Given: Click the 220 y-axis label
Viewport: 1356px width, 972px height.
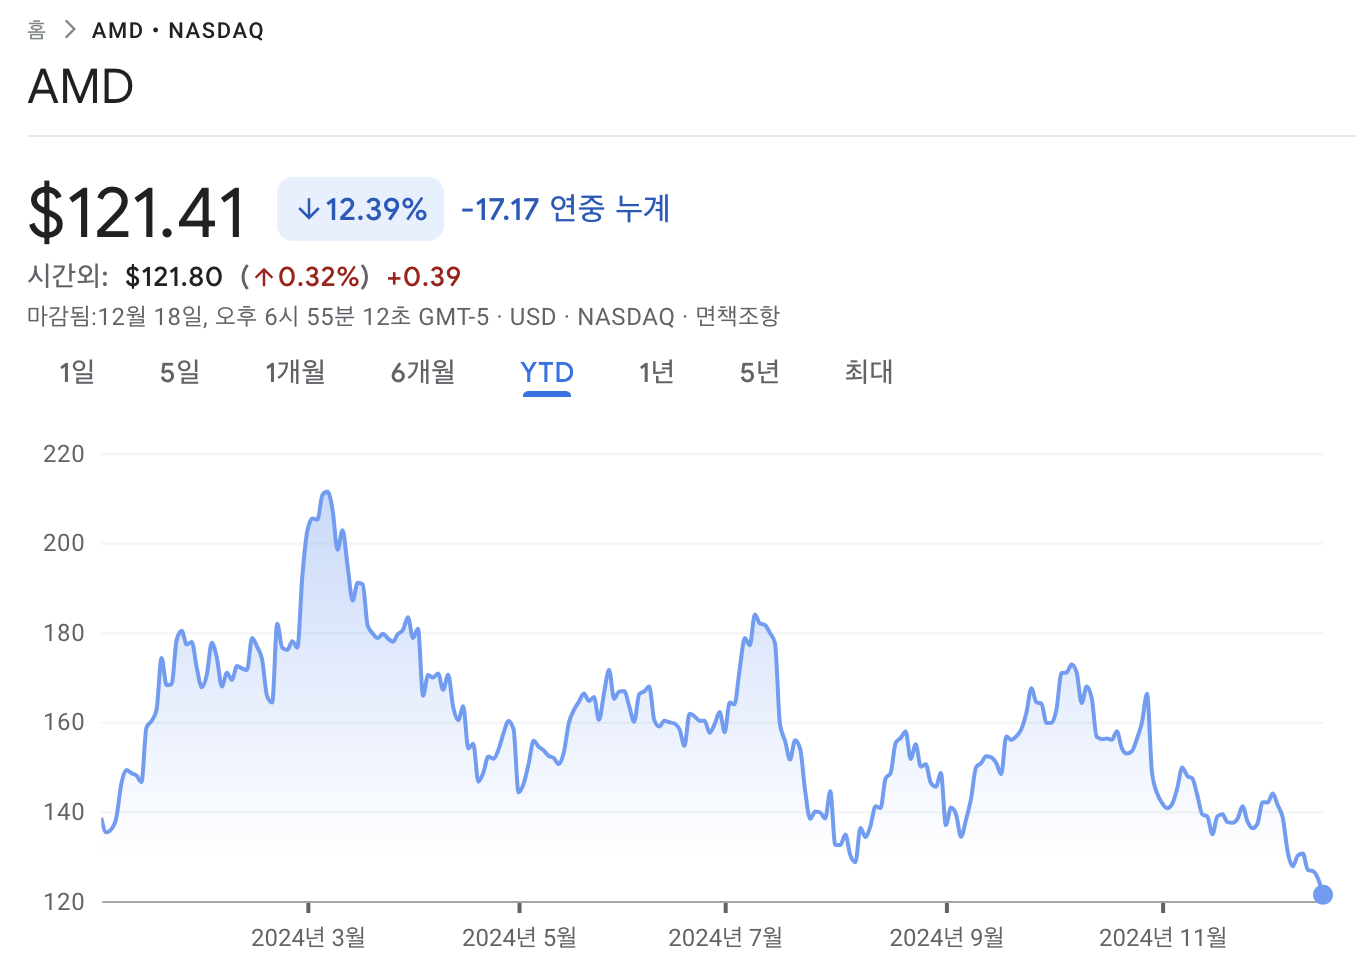Looking at the screenshot, I should coord(64,454).
